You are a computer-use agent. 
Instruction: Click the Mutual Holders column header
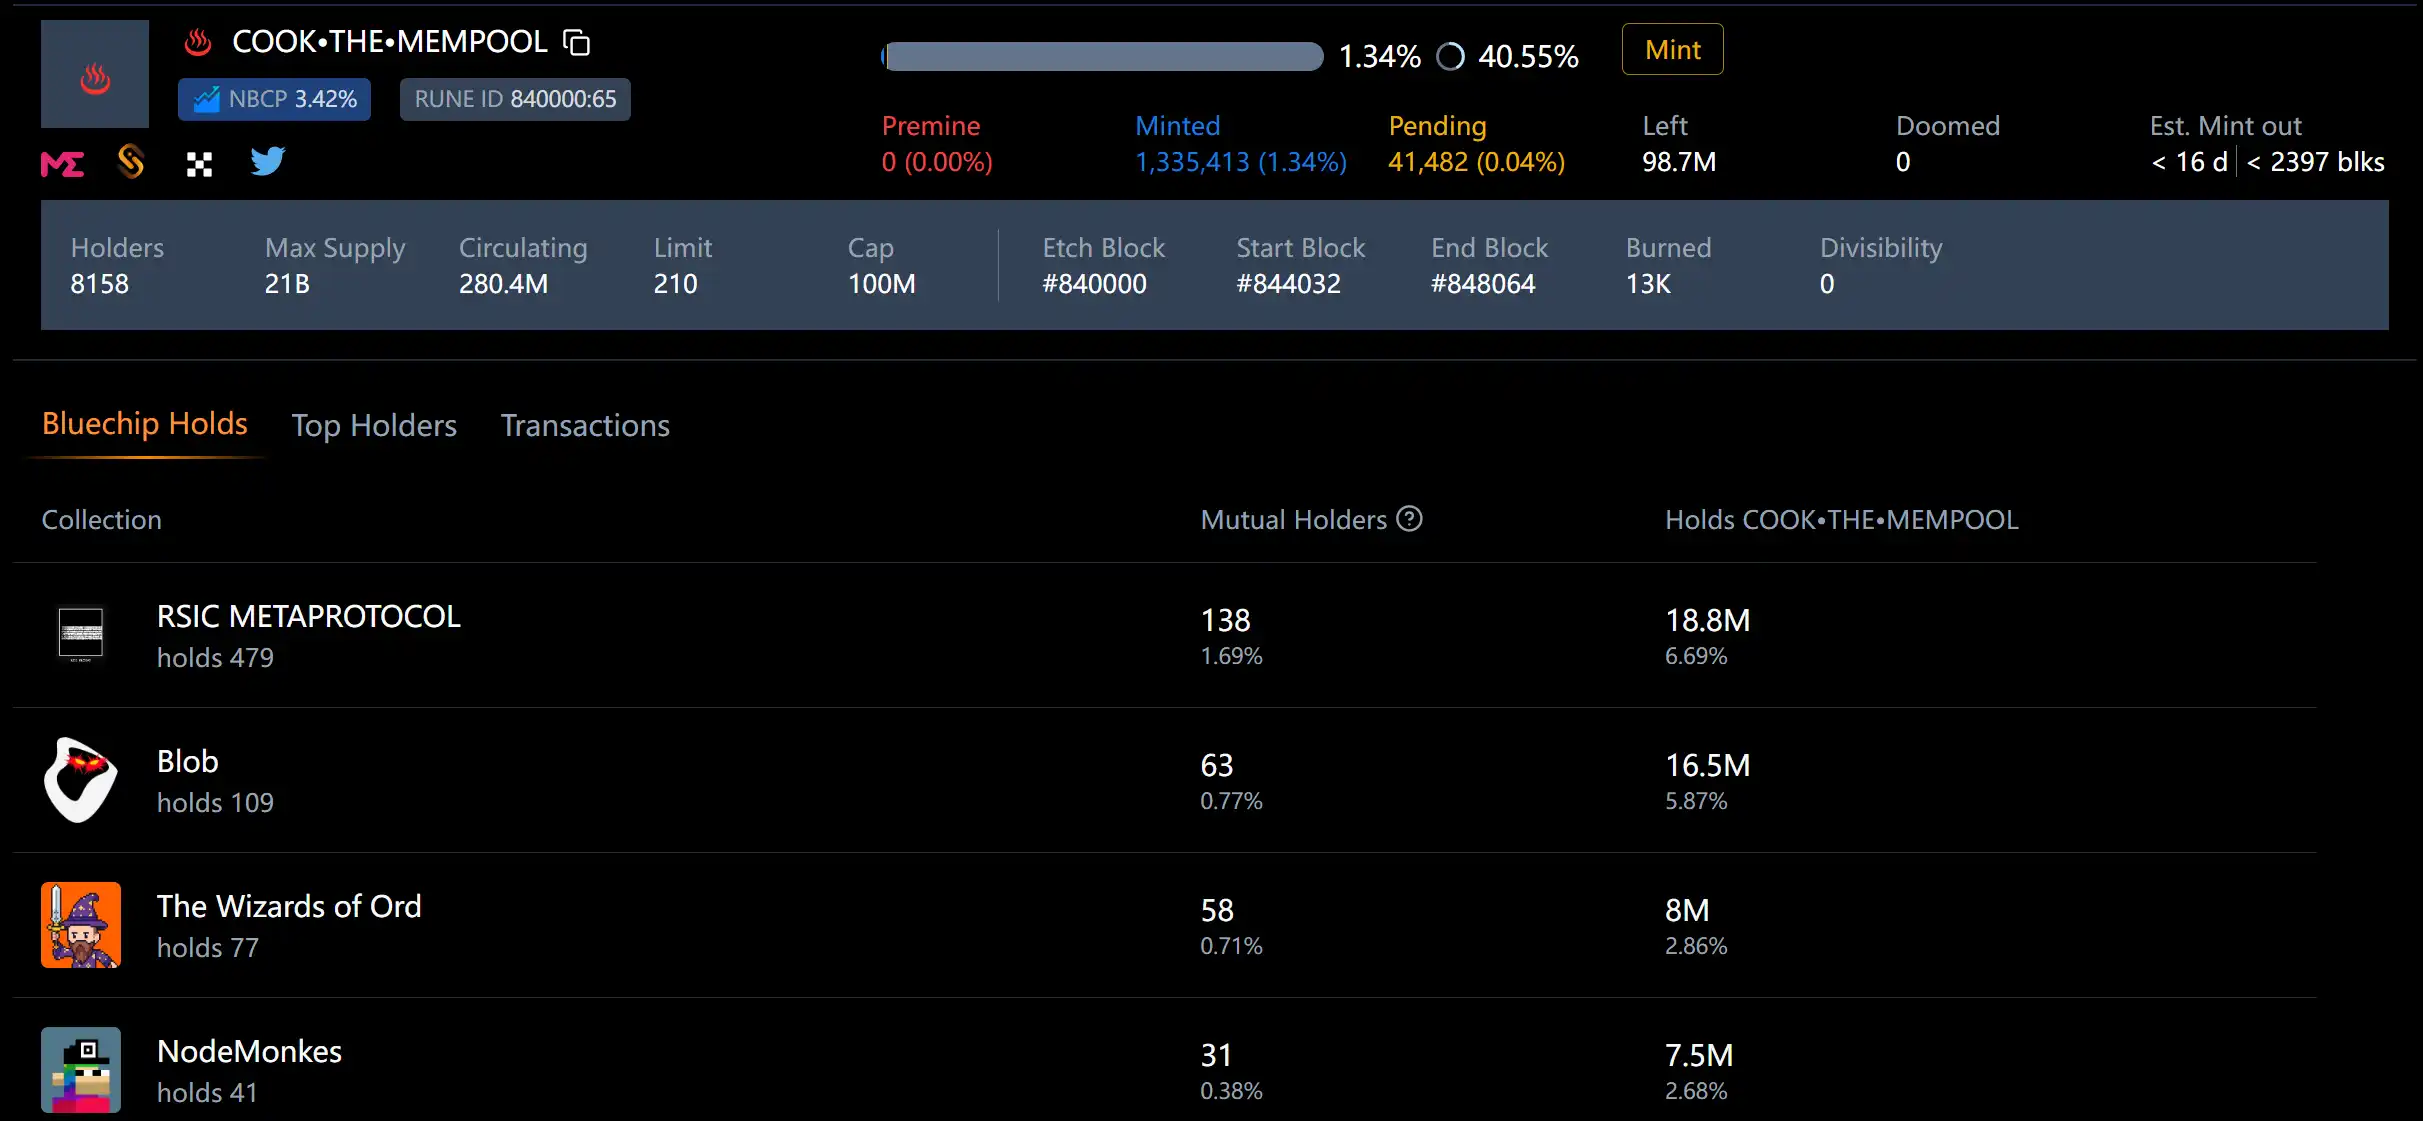pos(1294,520)
